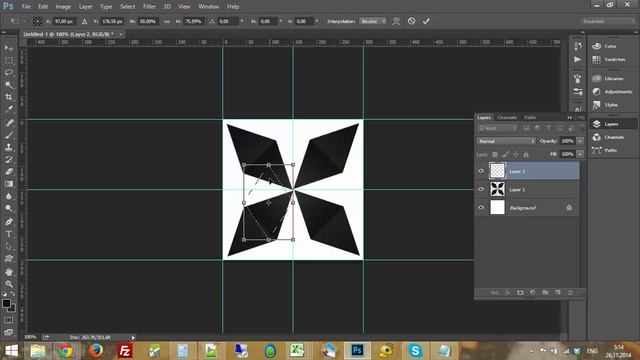Toggle relative positioning triangle for reference point
Screen dimensions: 640x360
84,21
